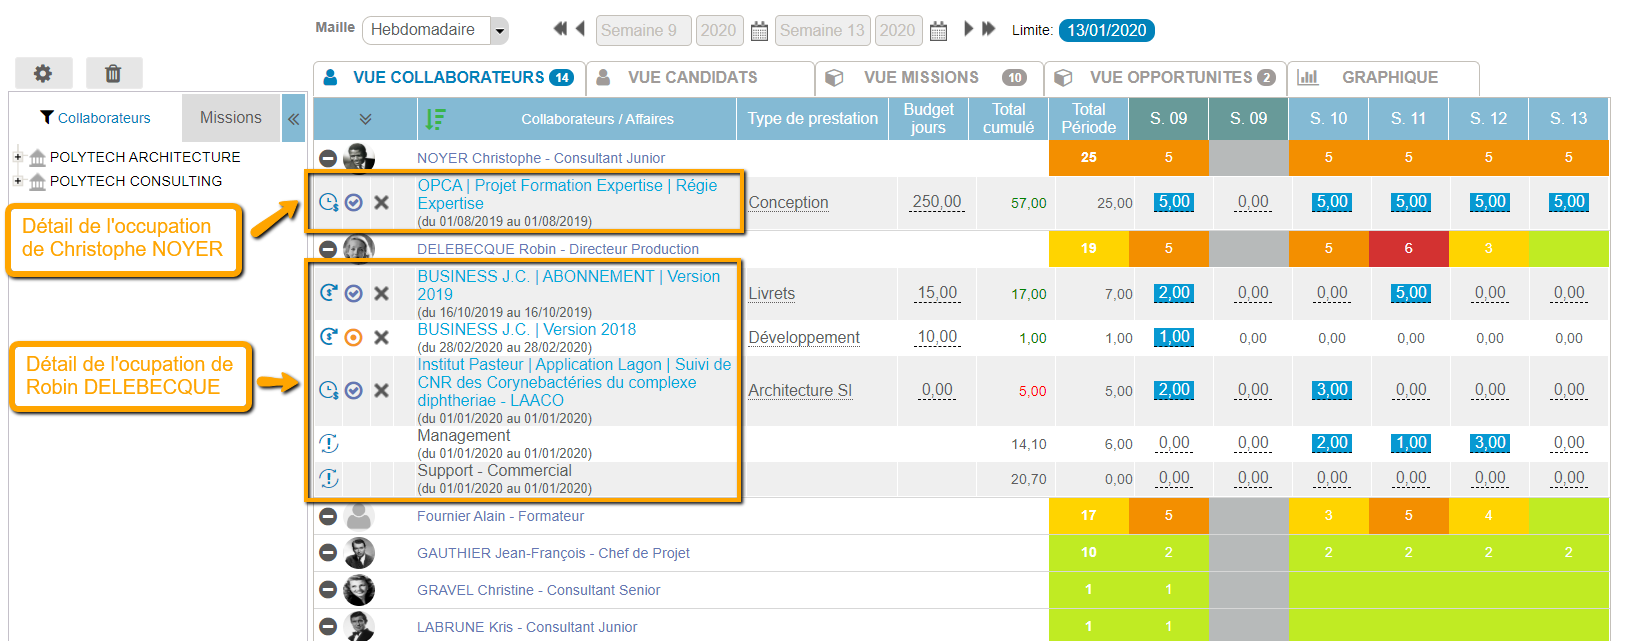Toggle the orange status circle on Version 2018
The image size is (1635, 641).
353,337
